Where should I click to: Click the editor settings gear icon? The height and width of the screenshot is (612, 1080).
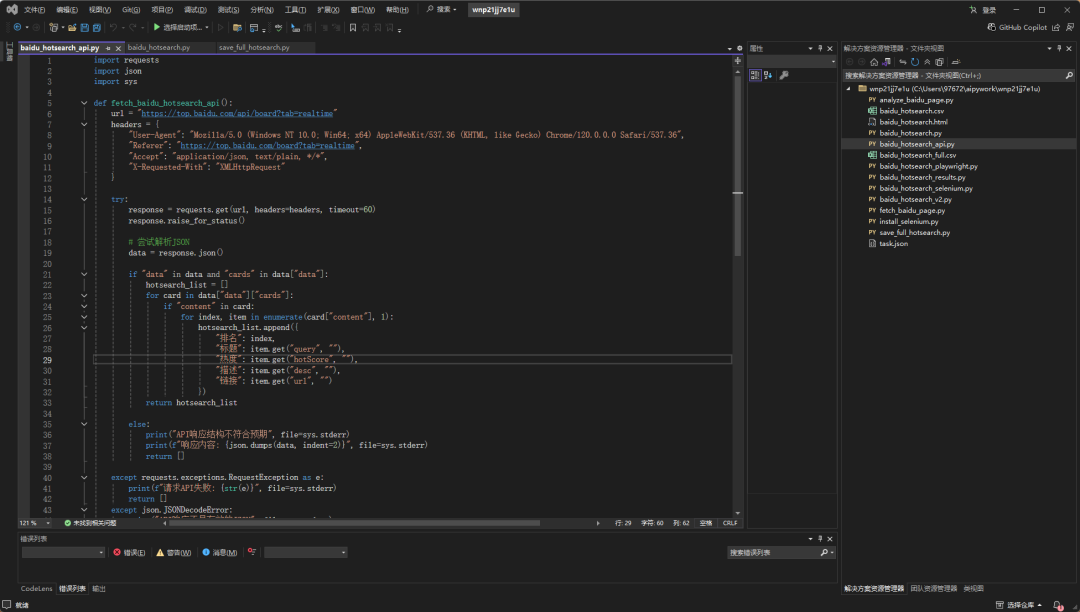[x=740, y=48]
